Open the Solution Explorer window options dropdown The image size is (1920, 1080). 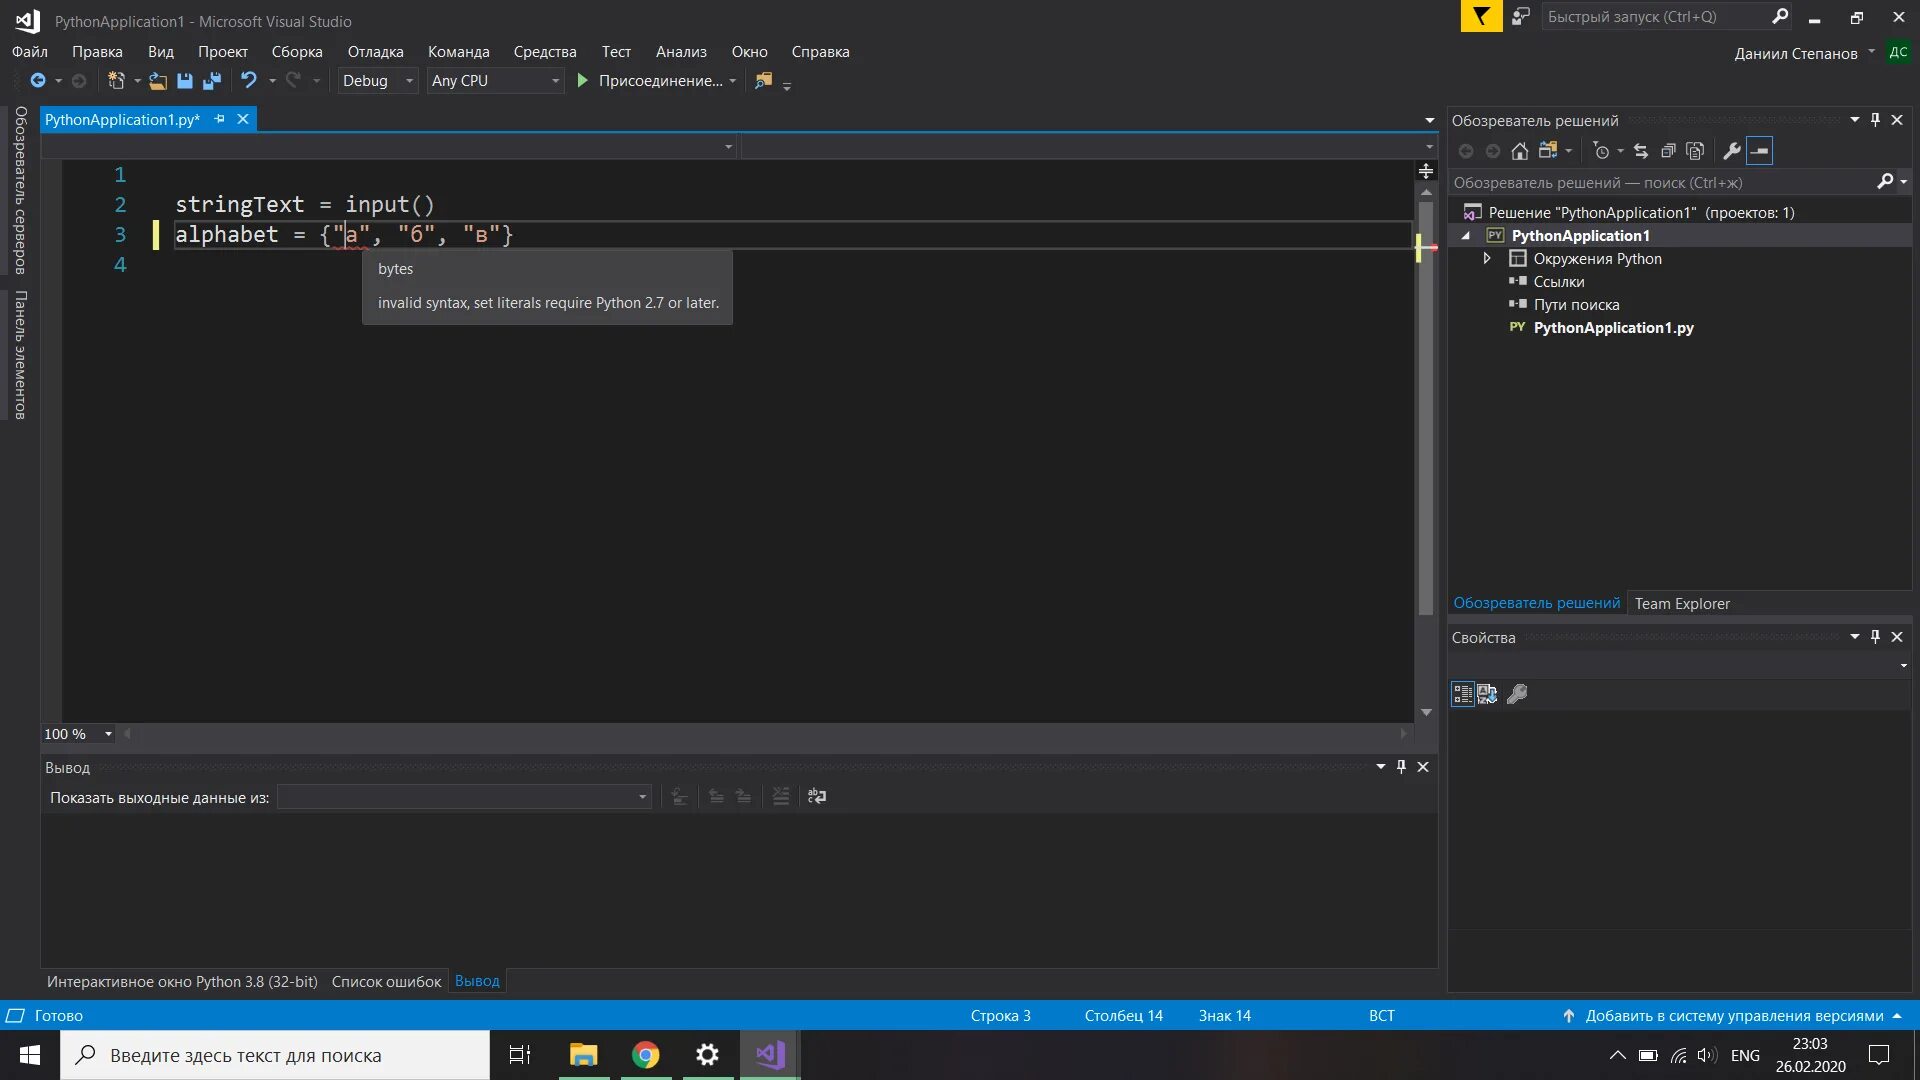tap(1855, 120)
